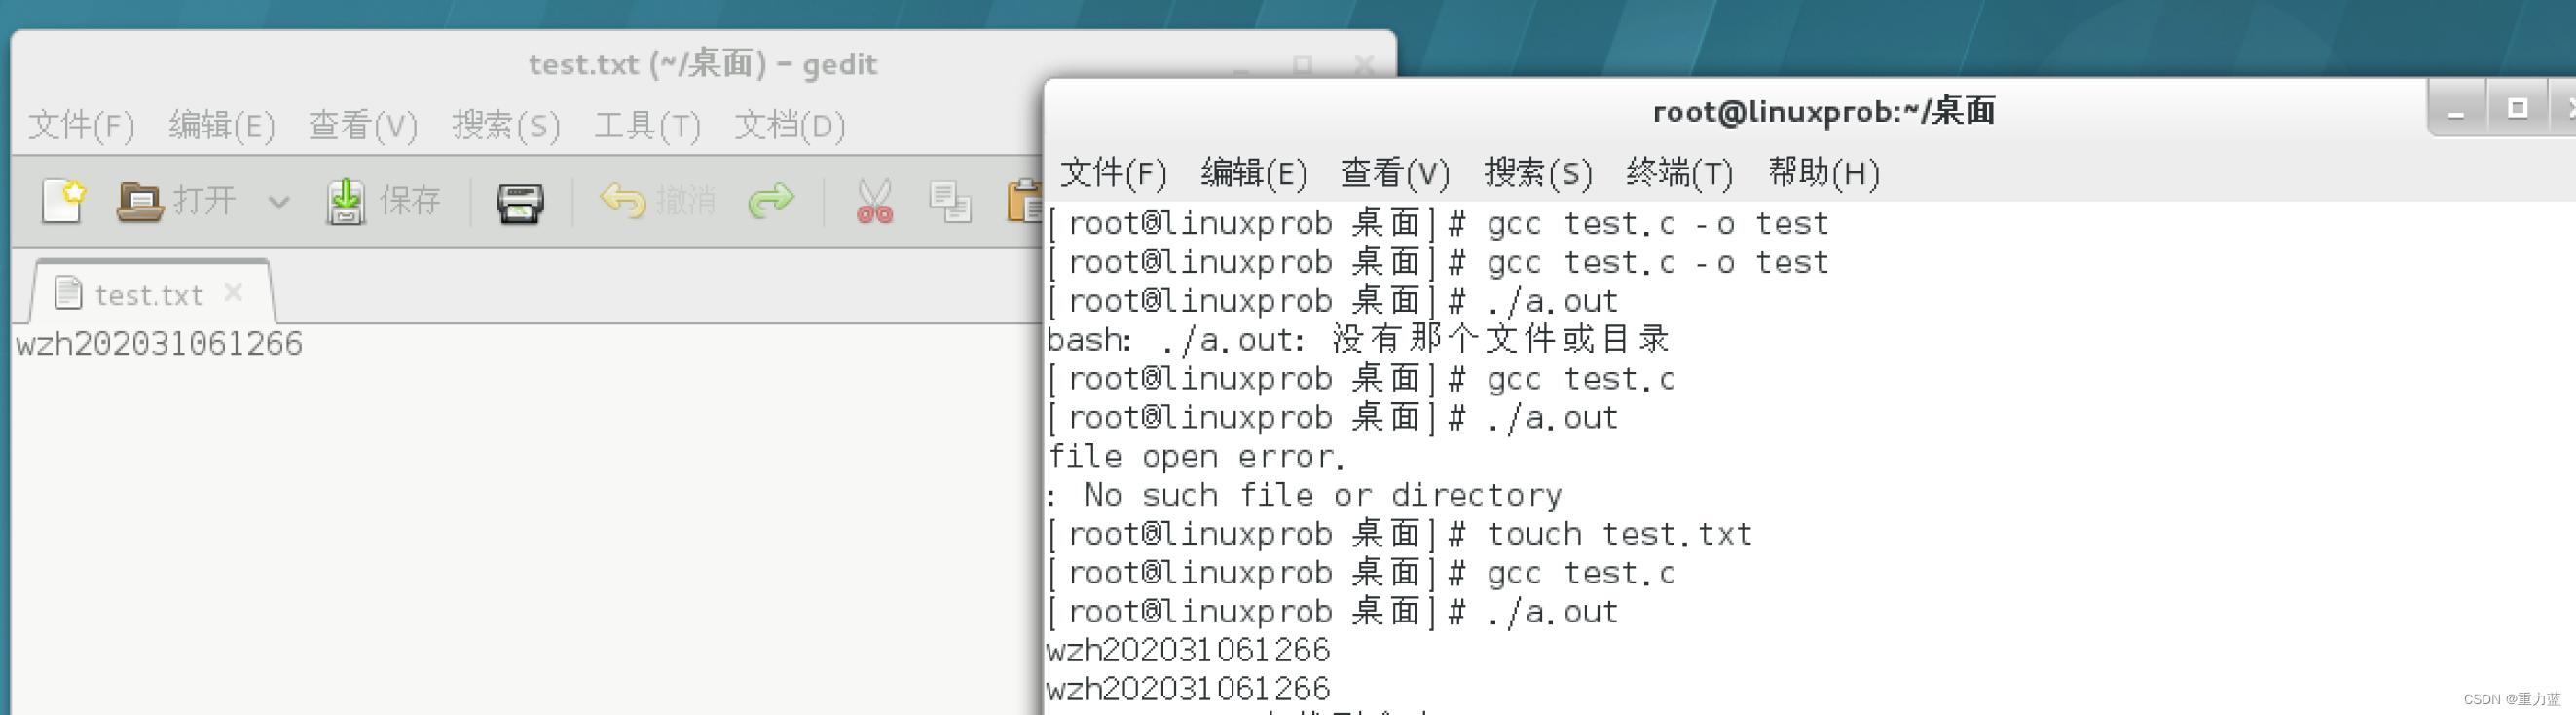Click the 保存 label in gedit toolbar
The image size is (2576, 715).
[x=410, y=201]
